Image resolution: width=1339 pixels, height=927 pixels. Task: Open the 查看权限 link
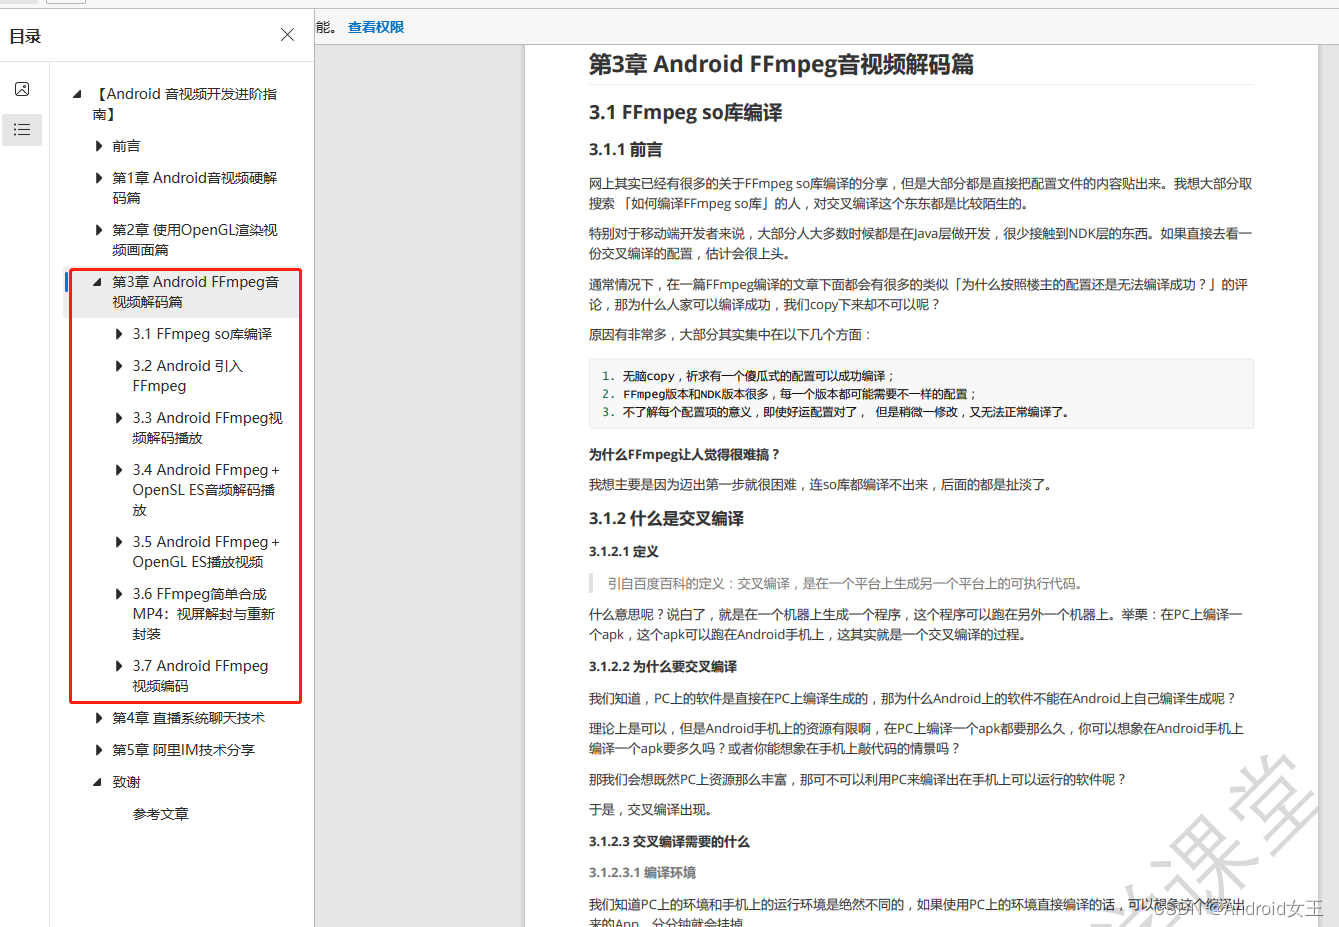pyautogui.click(x=376, y=27)
